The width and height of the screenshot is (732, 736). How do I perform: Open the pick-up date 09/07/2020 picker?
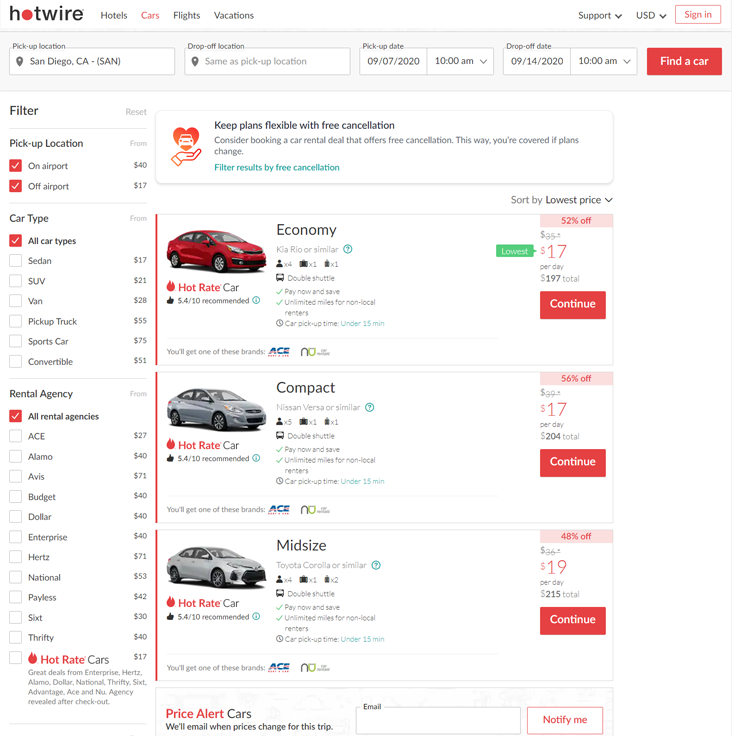point(393,61)
